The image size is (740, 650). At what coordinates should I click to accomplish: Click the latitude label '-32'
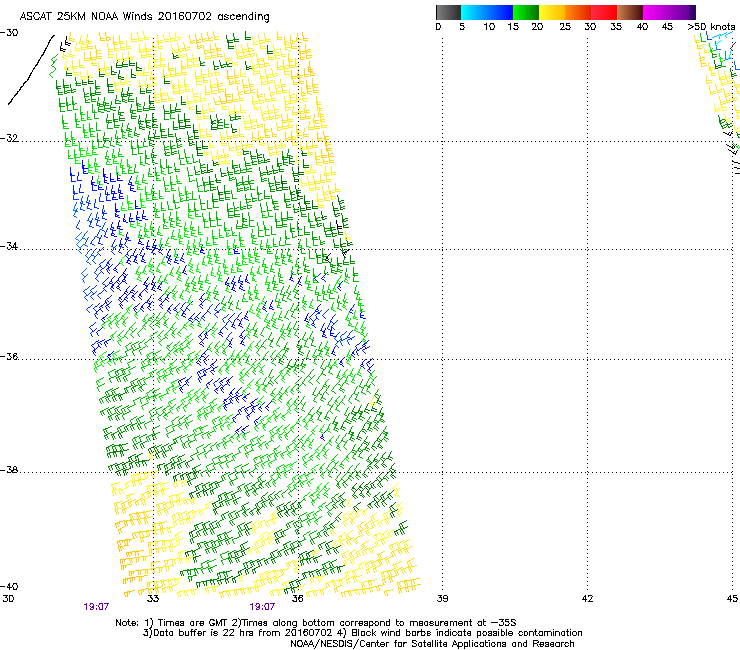pos(9,138)
